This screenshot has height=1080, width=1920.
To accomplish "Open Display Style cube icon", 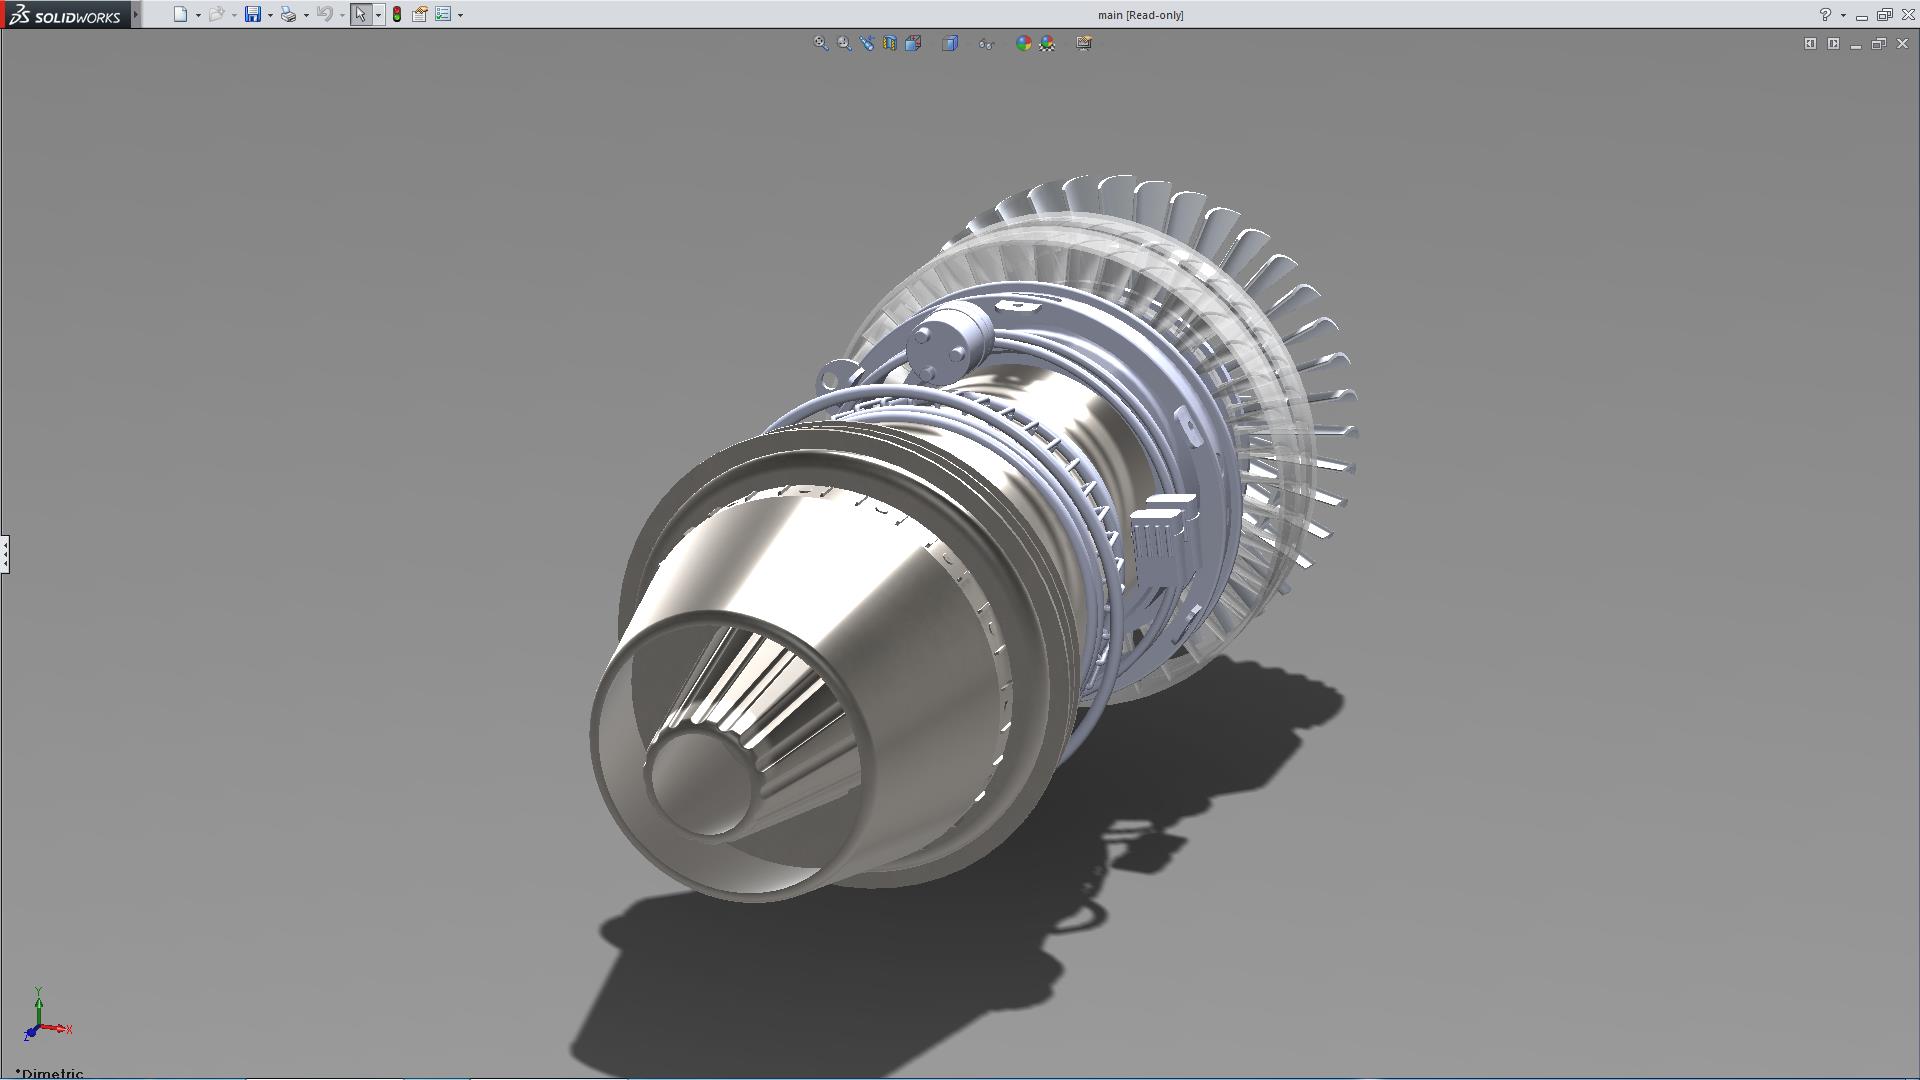I will click(x=950, y=43).
